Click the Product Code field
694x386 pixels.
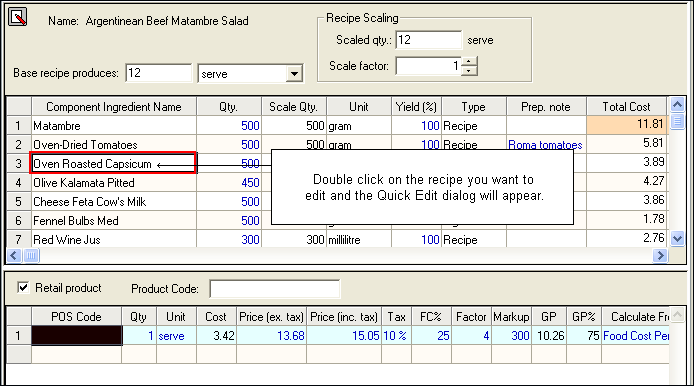coord(274,289)
